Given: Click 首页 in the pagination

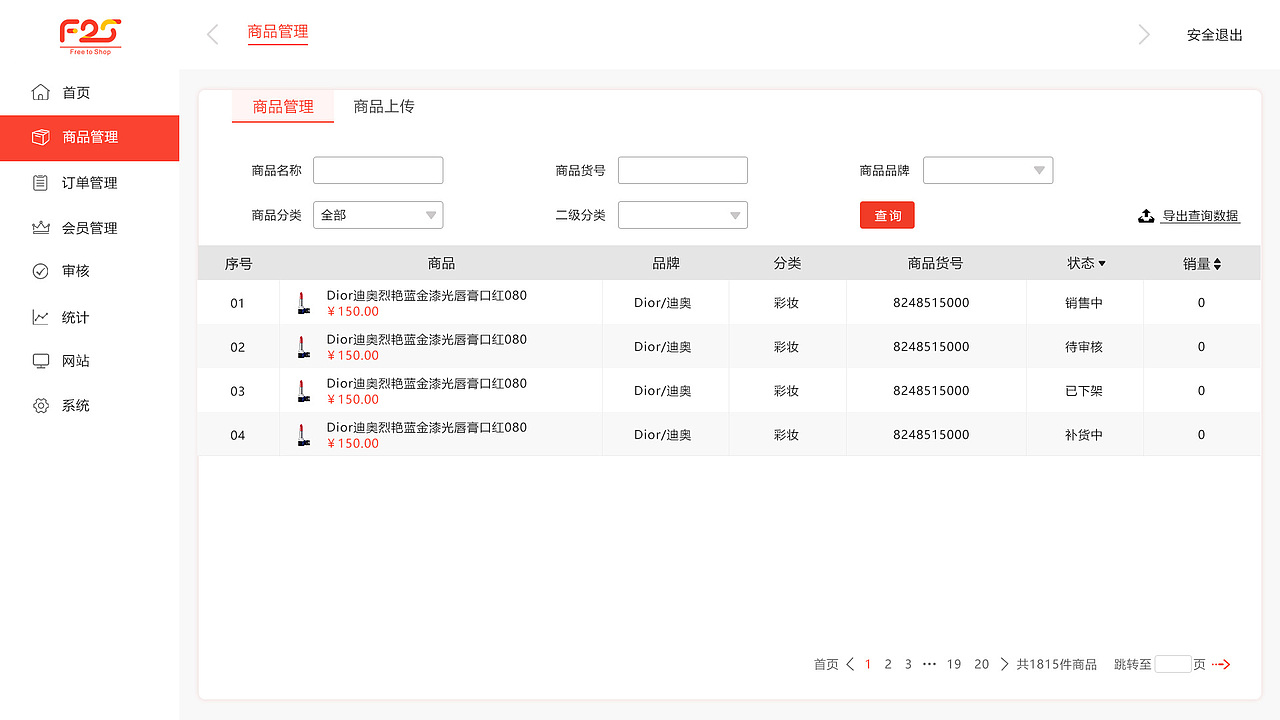Looking at the screenshot, I should click(x=826, y=664).
